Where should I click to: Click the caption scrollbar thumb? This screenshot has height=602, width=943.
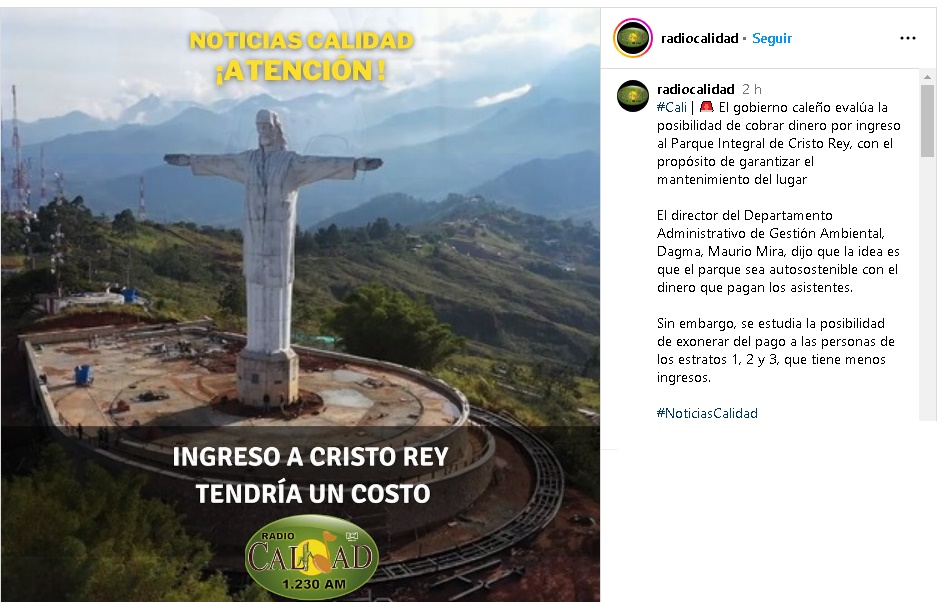[x=927, y=121]
